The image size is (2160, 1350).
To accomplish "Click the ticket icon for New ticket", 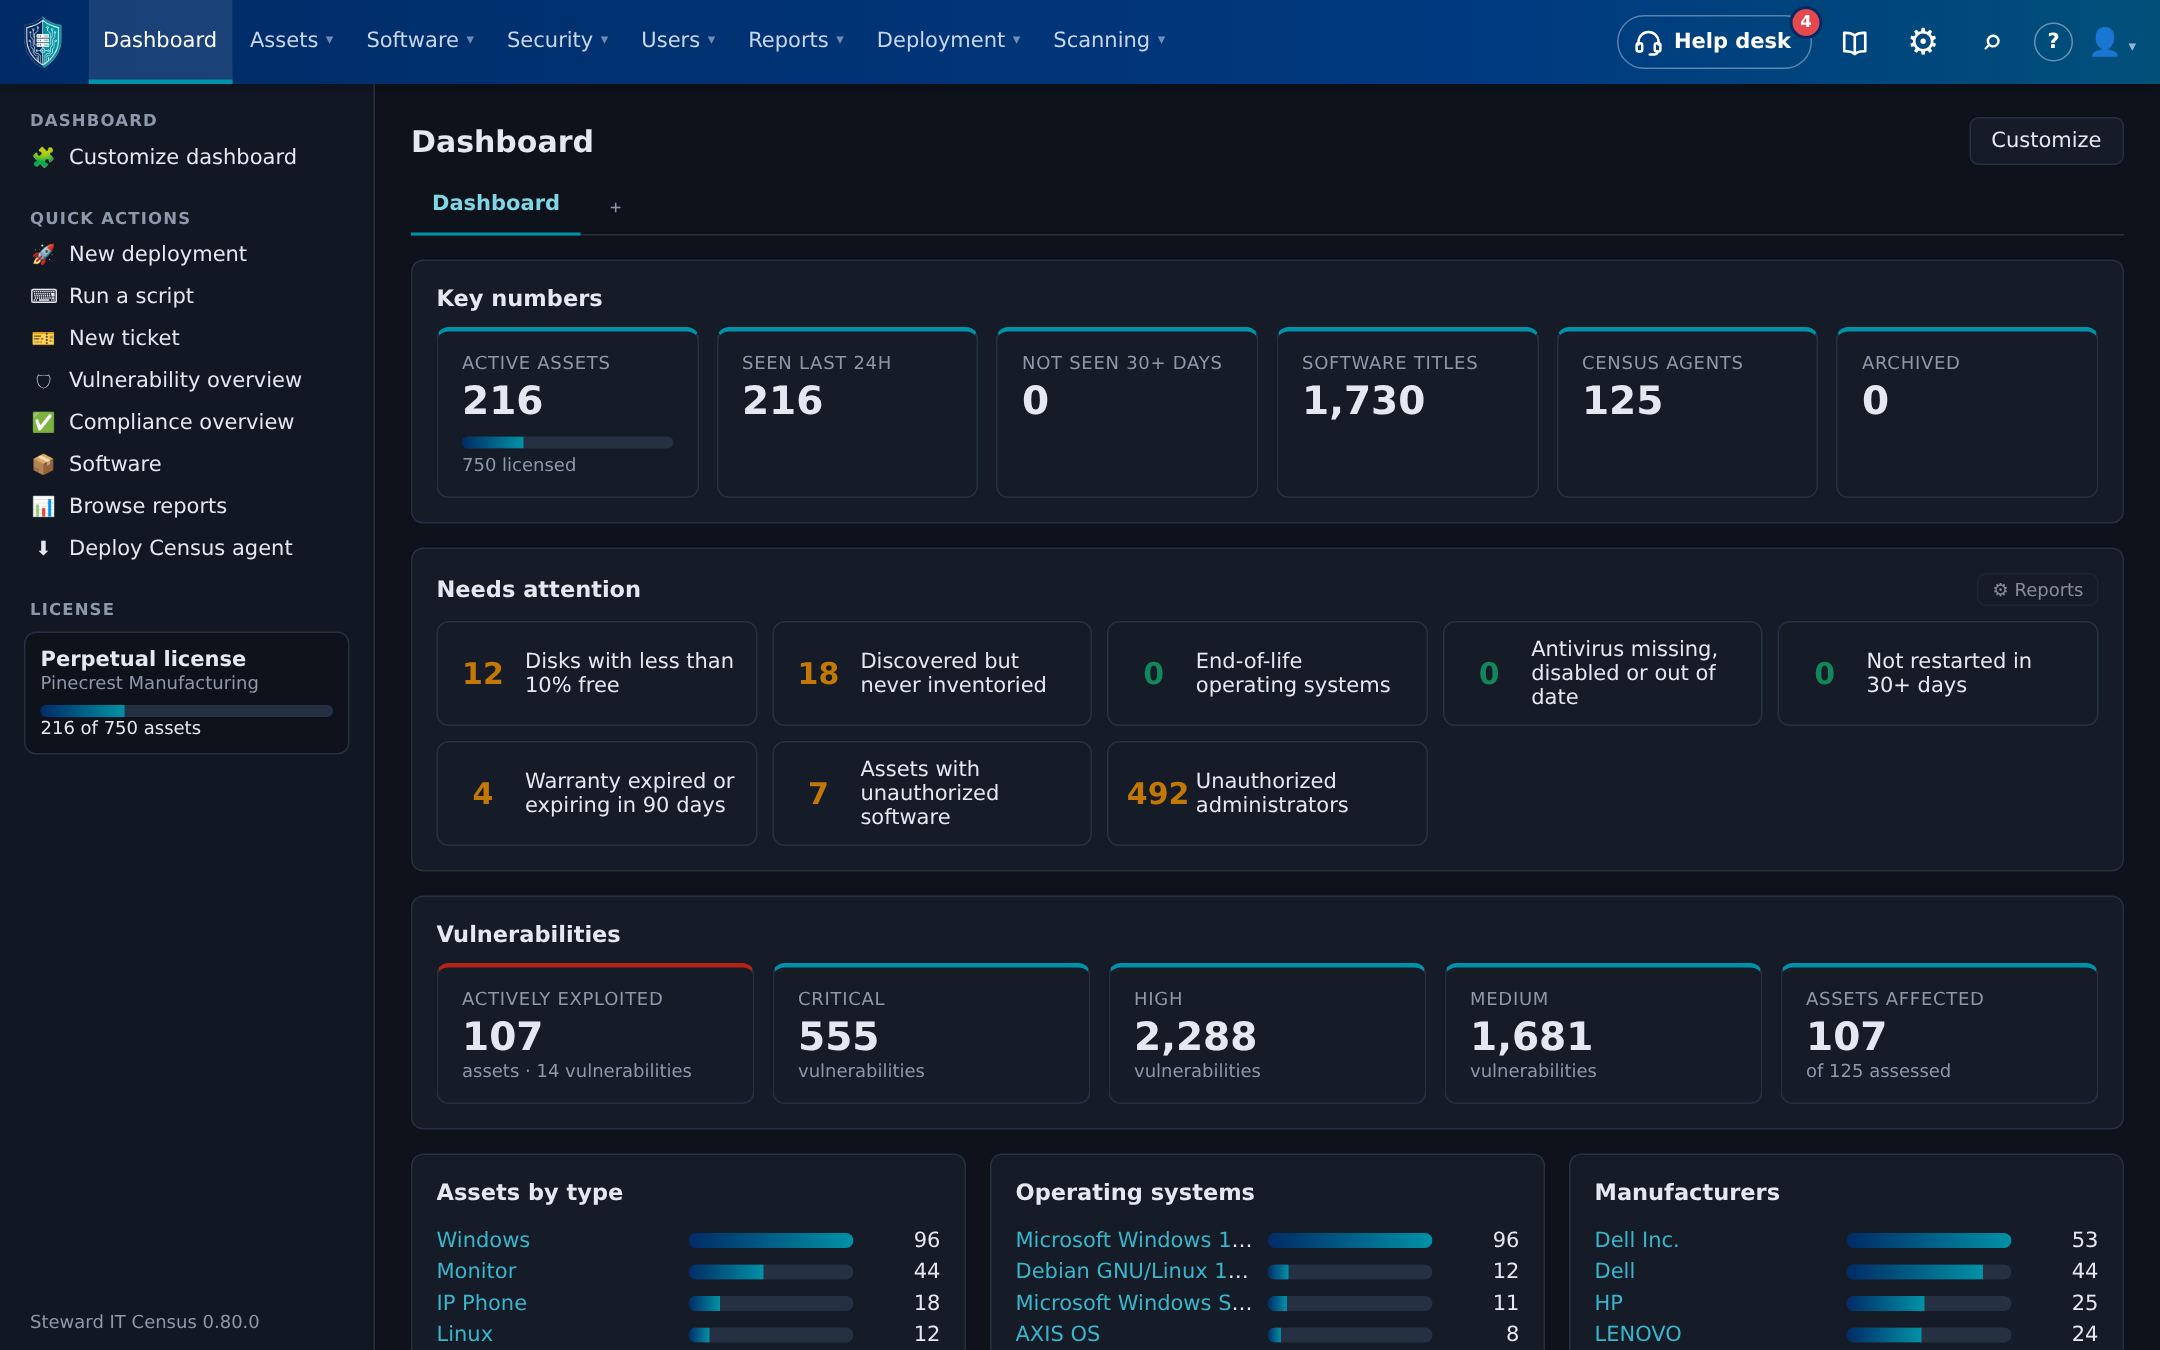I will click(43, 338).
